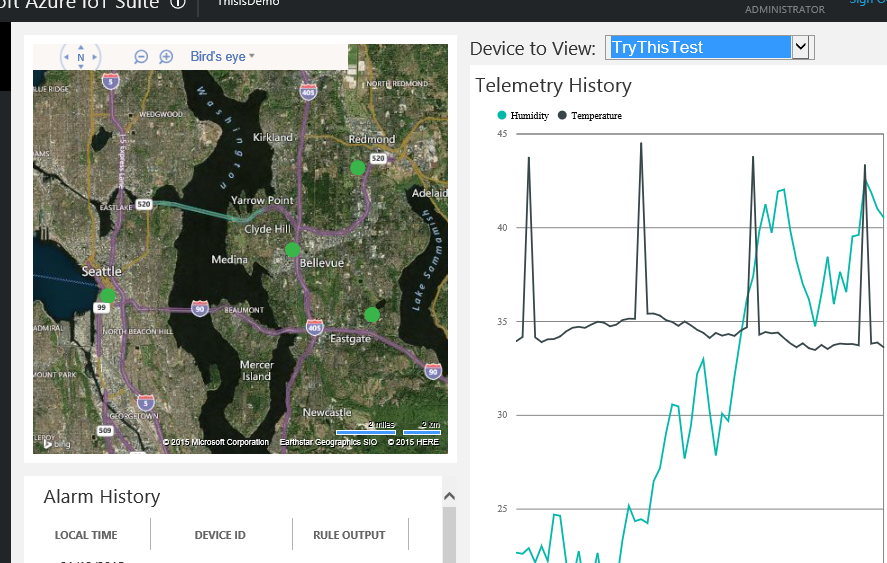
Task: Toggle the Humidity legend entry
Action: [x=523, y=115]
